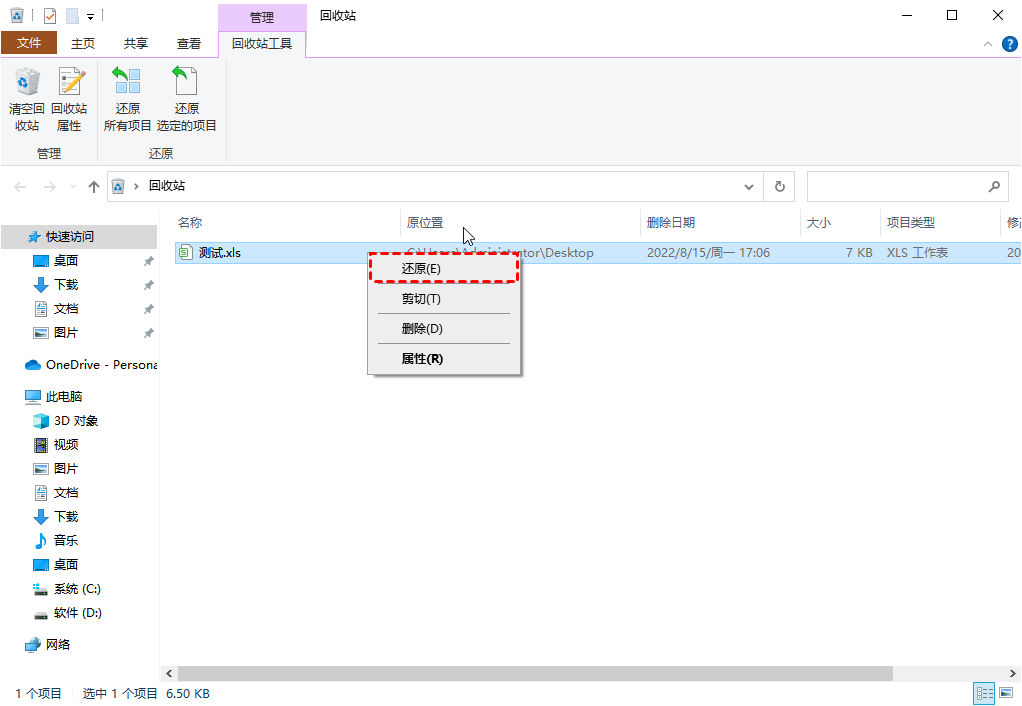Click the properties checkmark quick access icon

(x=50, y=15)
